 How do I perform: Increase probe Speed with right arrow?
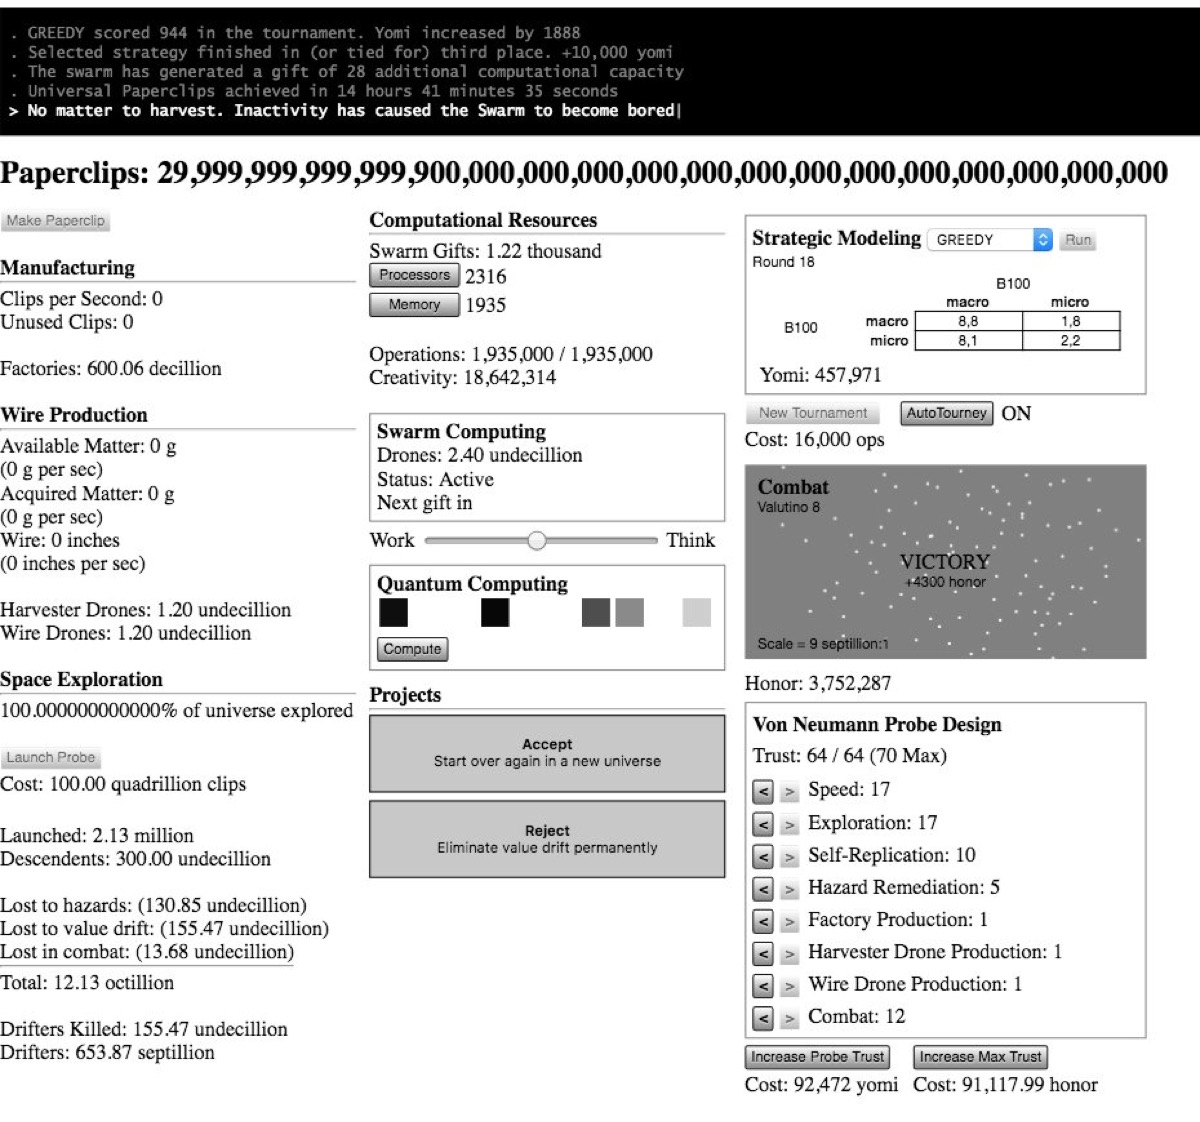coord(789,792)
